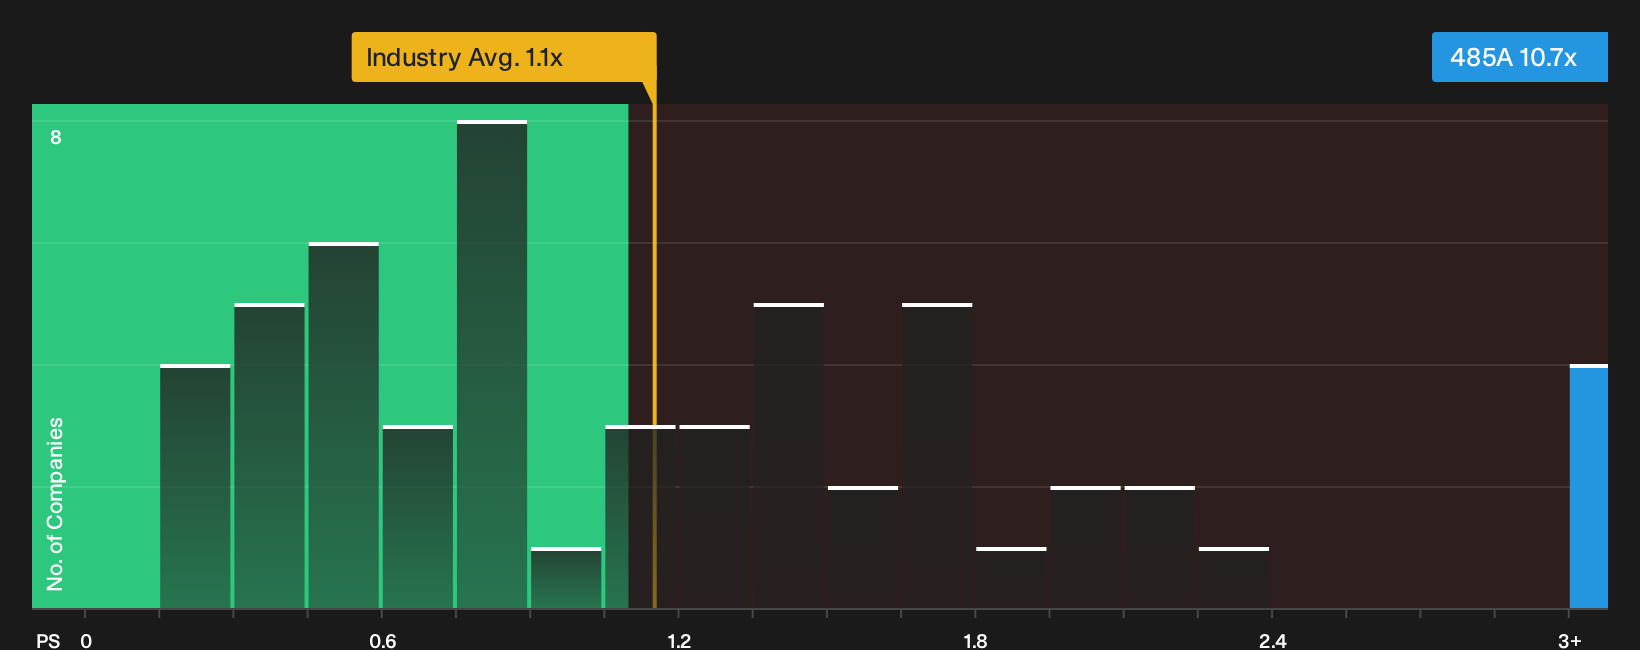Viewport: 1640px width, 650px height.
Task: Click the 0.6 x-axis tick label
Action: [x=383, y=640]
